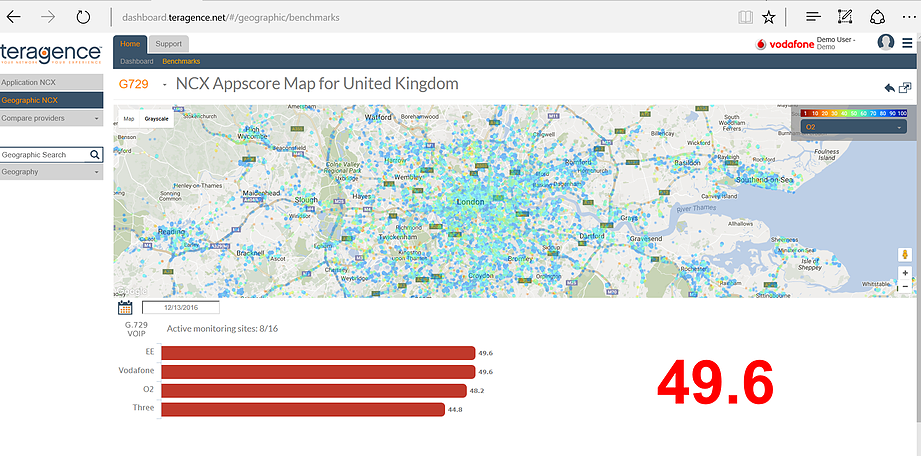The image size is (921, 456).
Task: Click the Vodafone logo in header
Action: coord(785,44)
